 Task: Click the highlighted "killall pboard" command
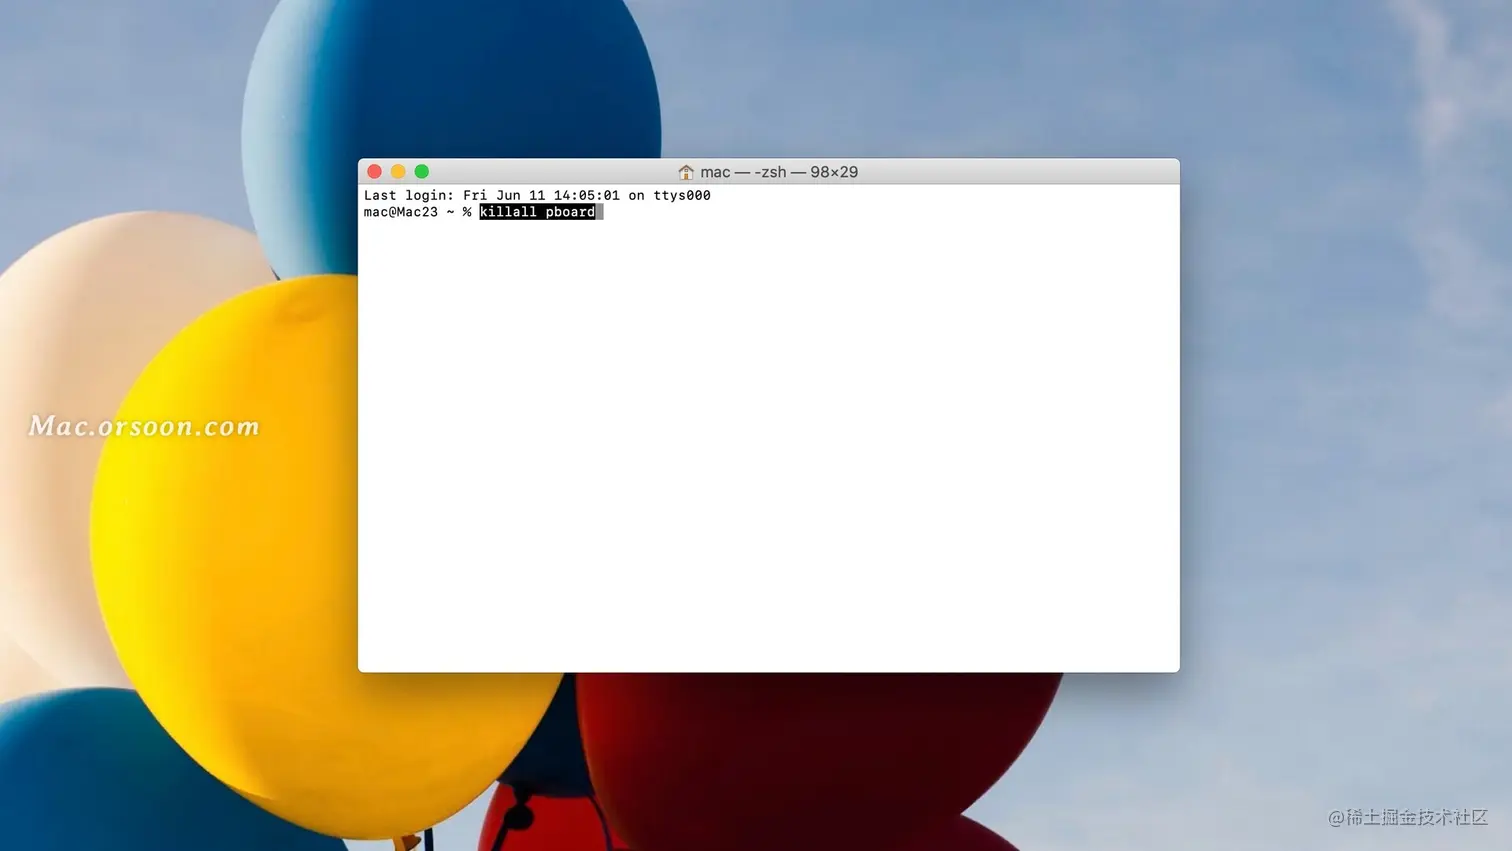point(537,212)
